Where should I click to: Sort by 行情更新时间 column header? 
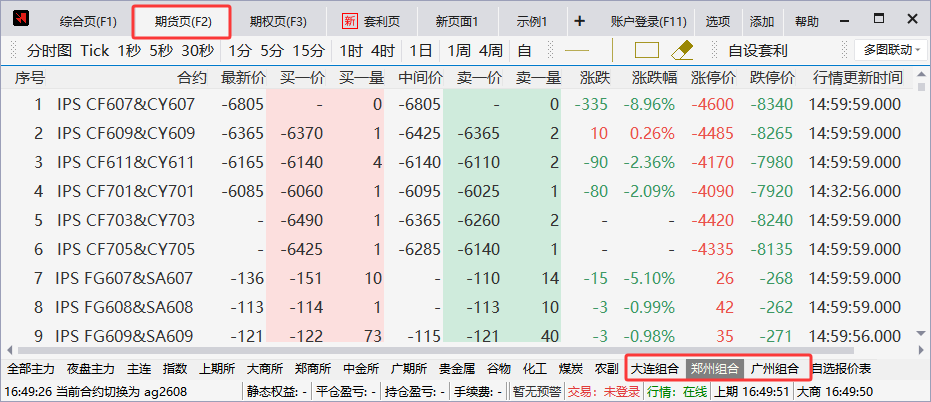(857, 77)
